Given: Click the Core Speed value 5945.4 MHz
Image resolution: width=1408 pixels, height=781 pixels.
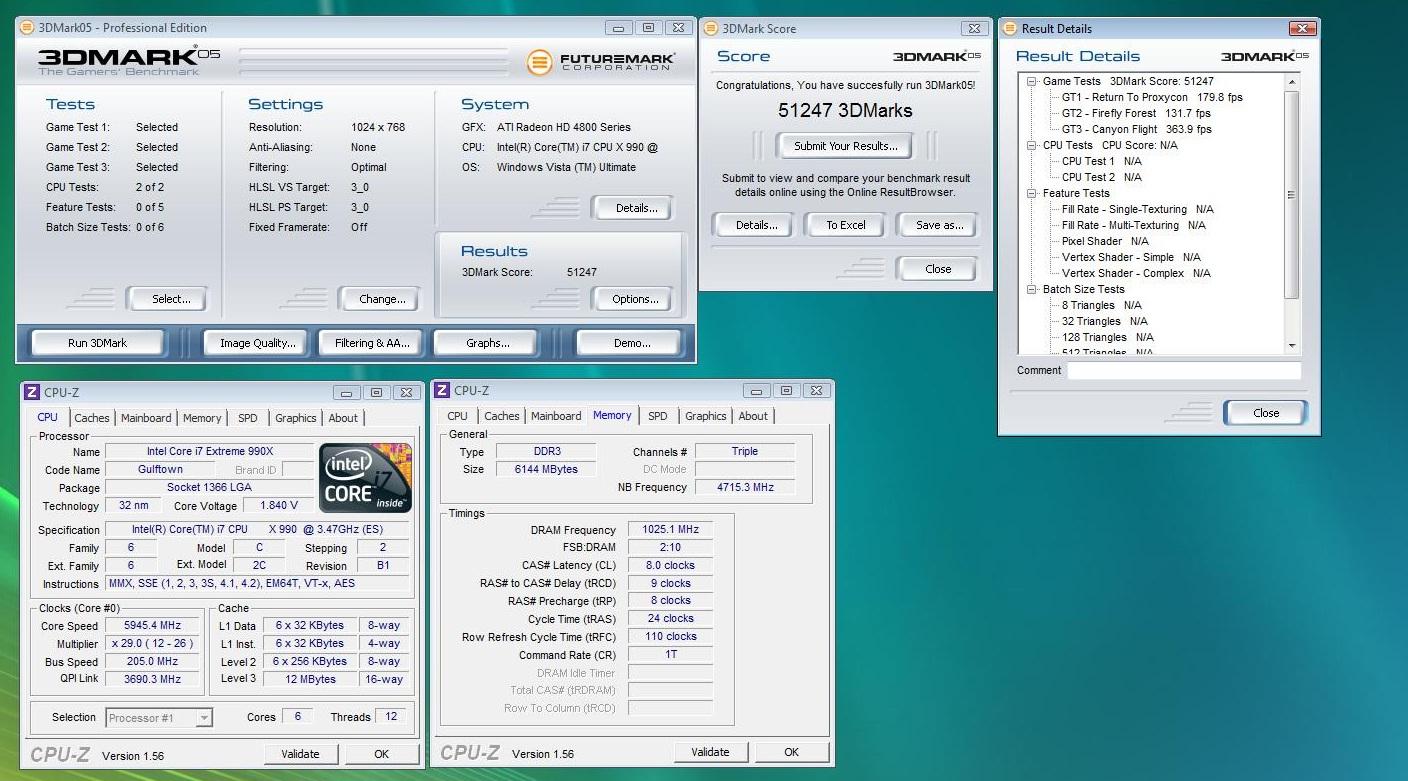Looking at the screenshot, I should [153, 627].
